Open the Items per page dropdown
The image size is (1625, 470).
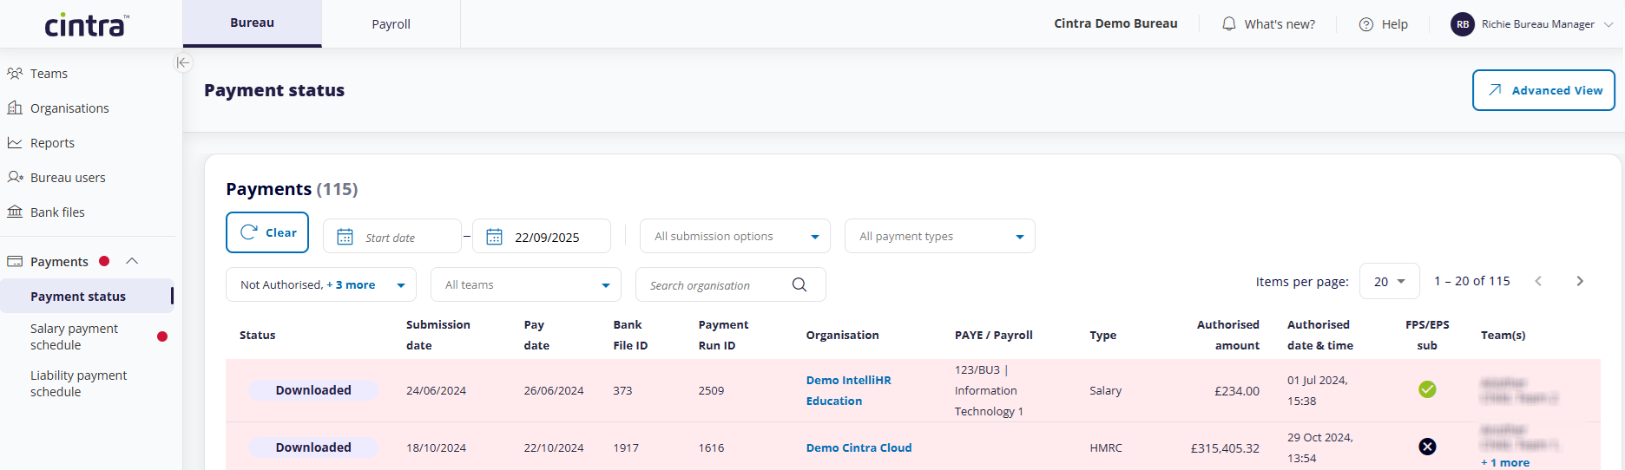[x=1389, y=281]
